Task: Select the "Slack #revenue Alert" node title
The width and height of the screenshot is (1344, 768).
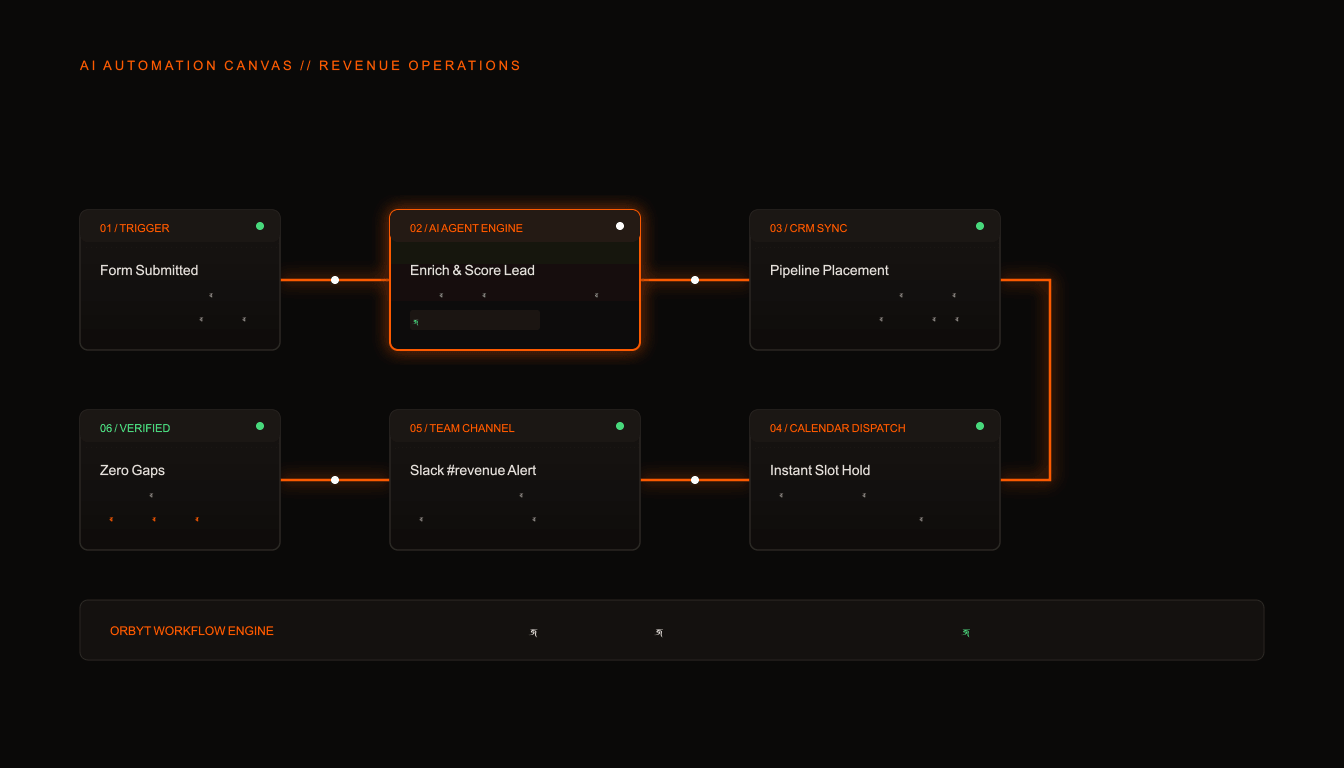Action: (x=473, y=470)
